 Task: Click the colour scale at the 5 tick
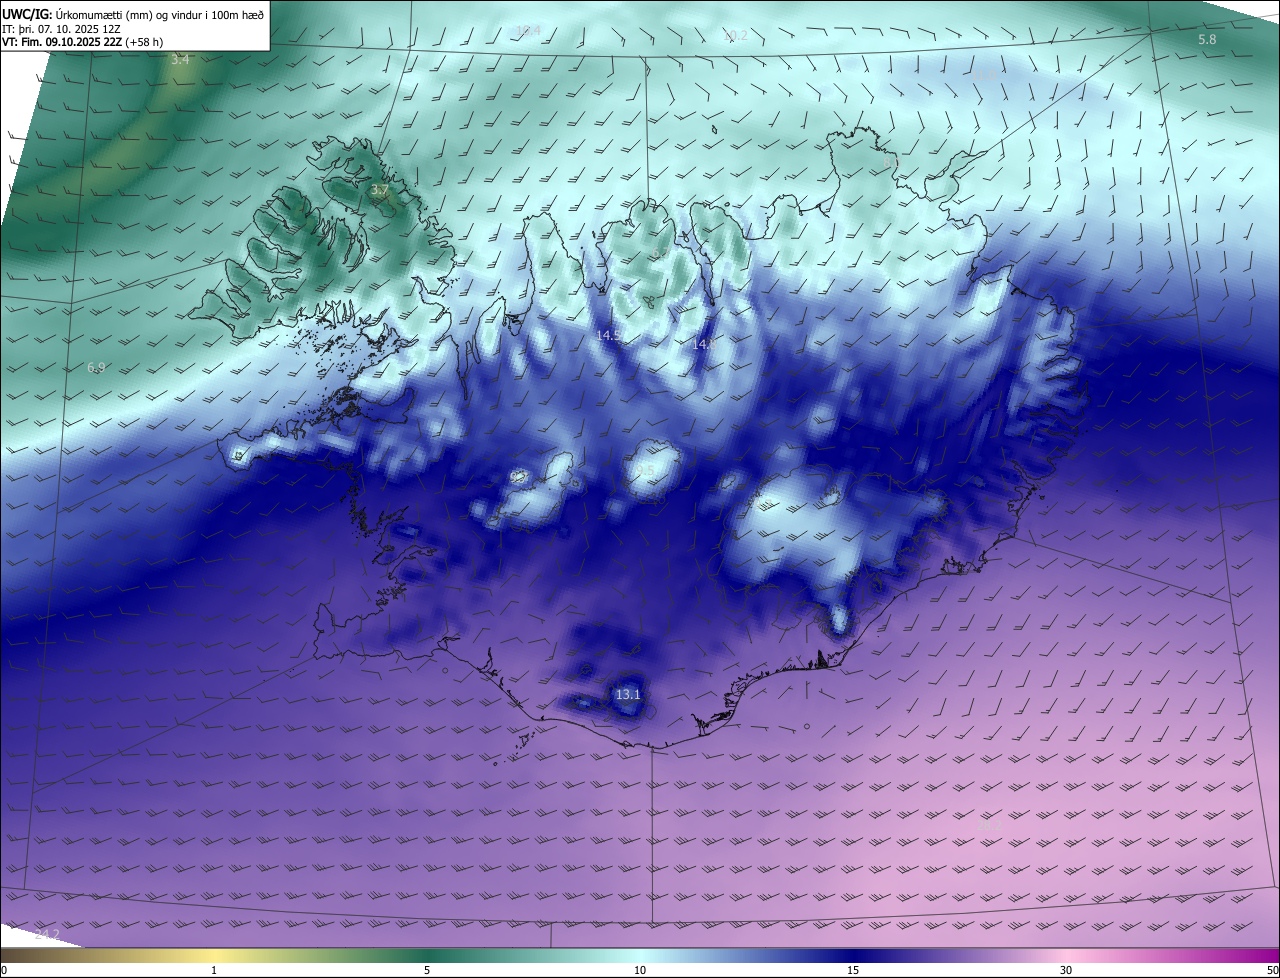427,970
